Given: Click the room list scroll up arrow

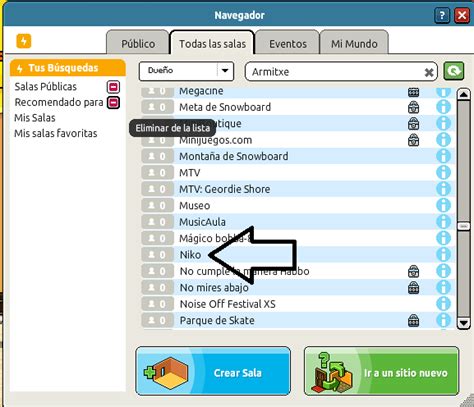Looking at the screenshot, I should tap(464, 94).
